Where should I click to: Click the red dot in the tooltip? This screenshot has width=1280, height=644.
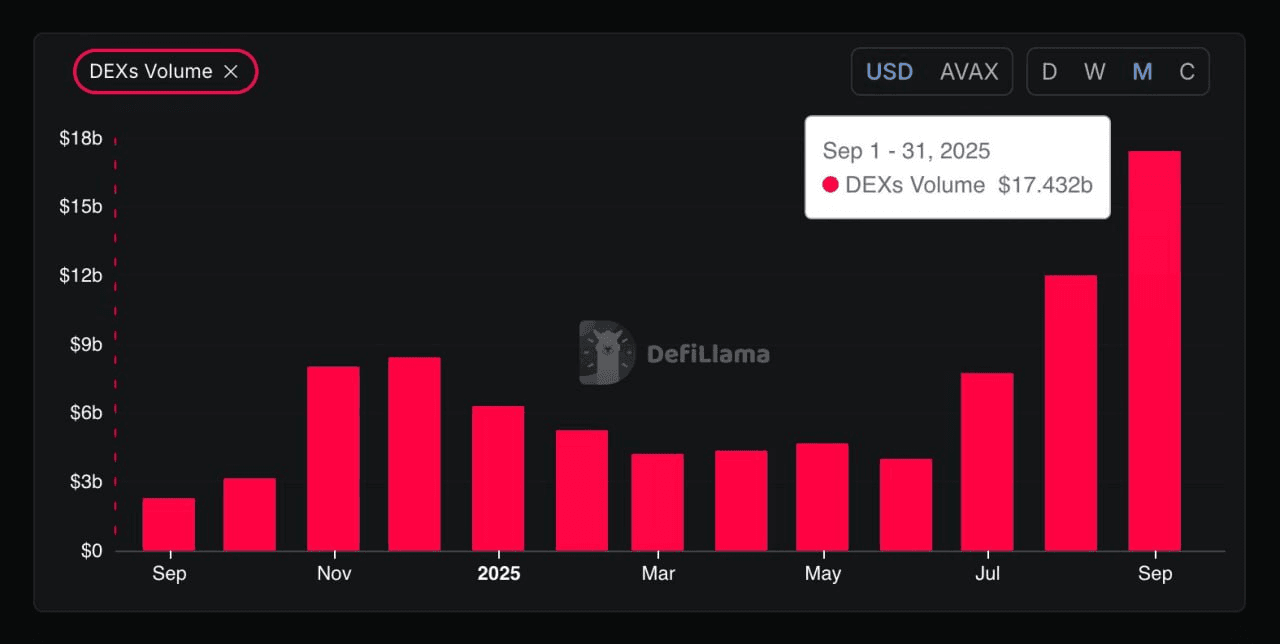[830, 185]
